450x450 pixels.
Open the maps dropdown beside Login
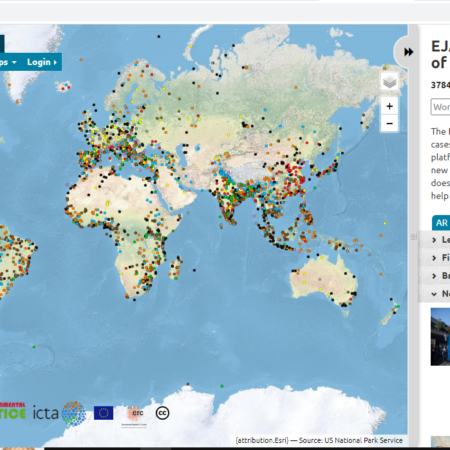pos(8,62)
